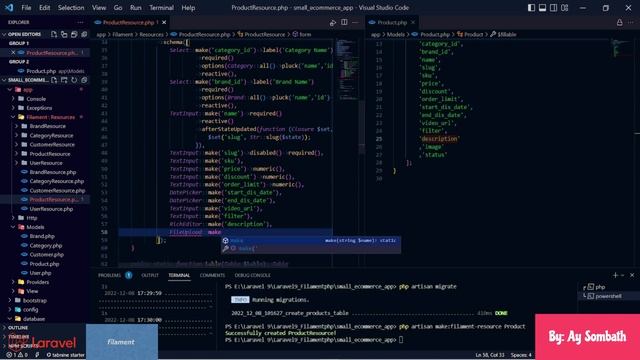Viewport: 640px width, 360px height.
Task: Toggle primary side bar layout icon
Action: (x=531, y=8)
